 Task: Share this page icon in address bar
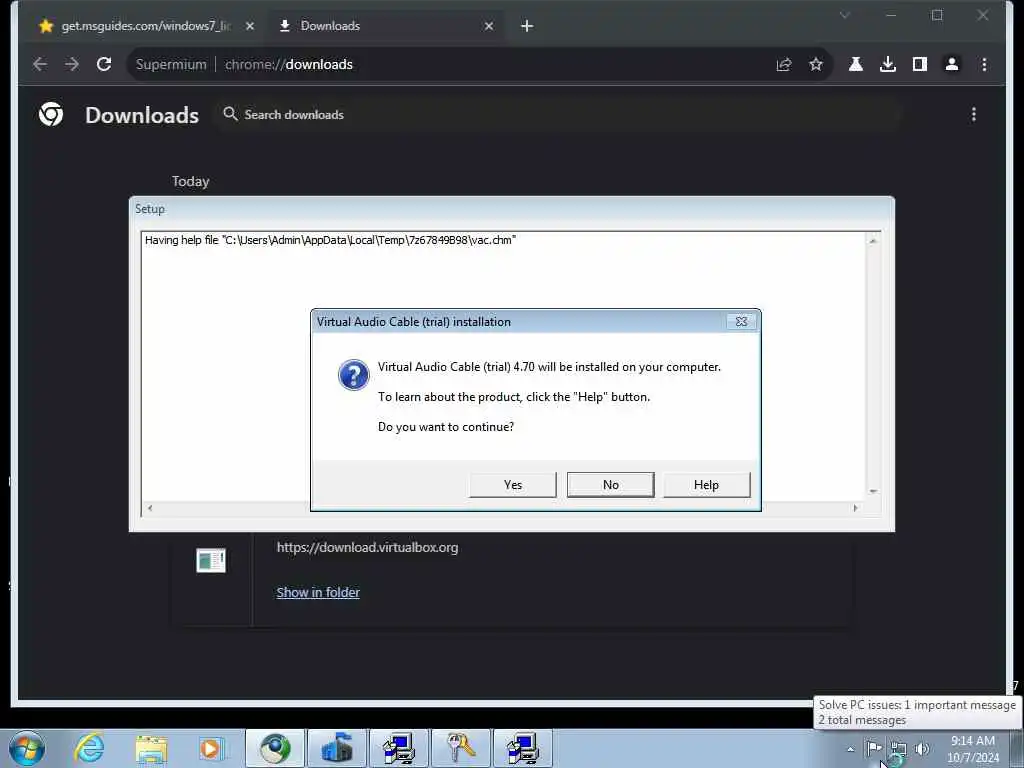(x=784, y=64)
